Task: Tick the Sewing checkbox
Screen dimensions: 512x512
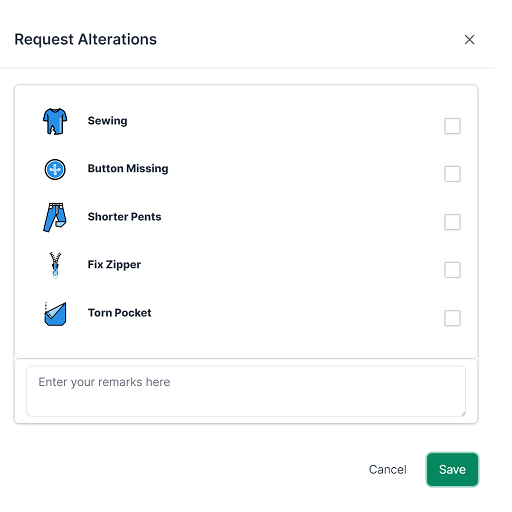Action: [452, 126]
